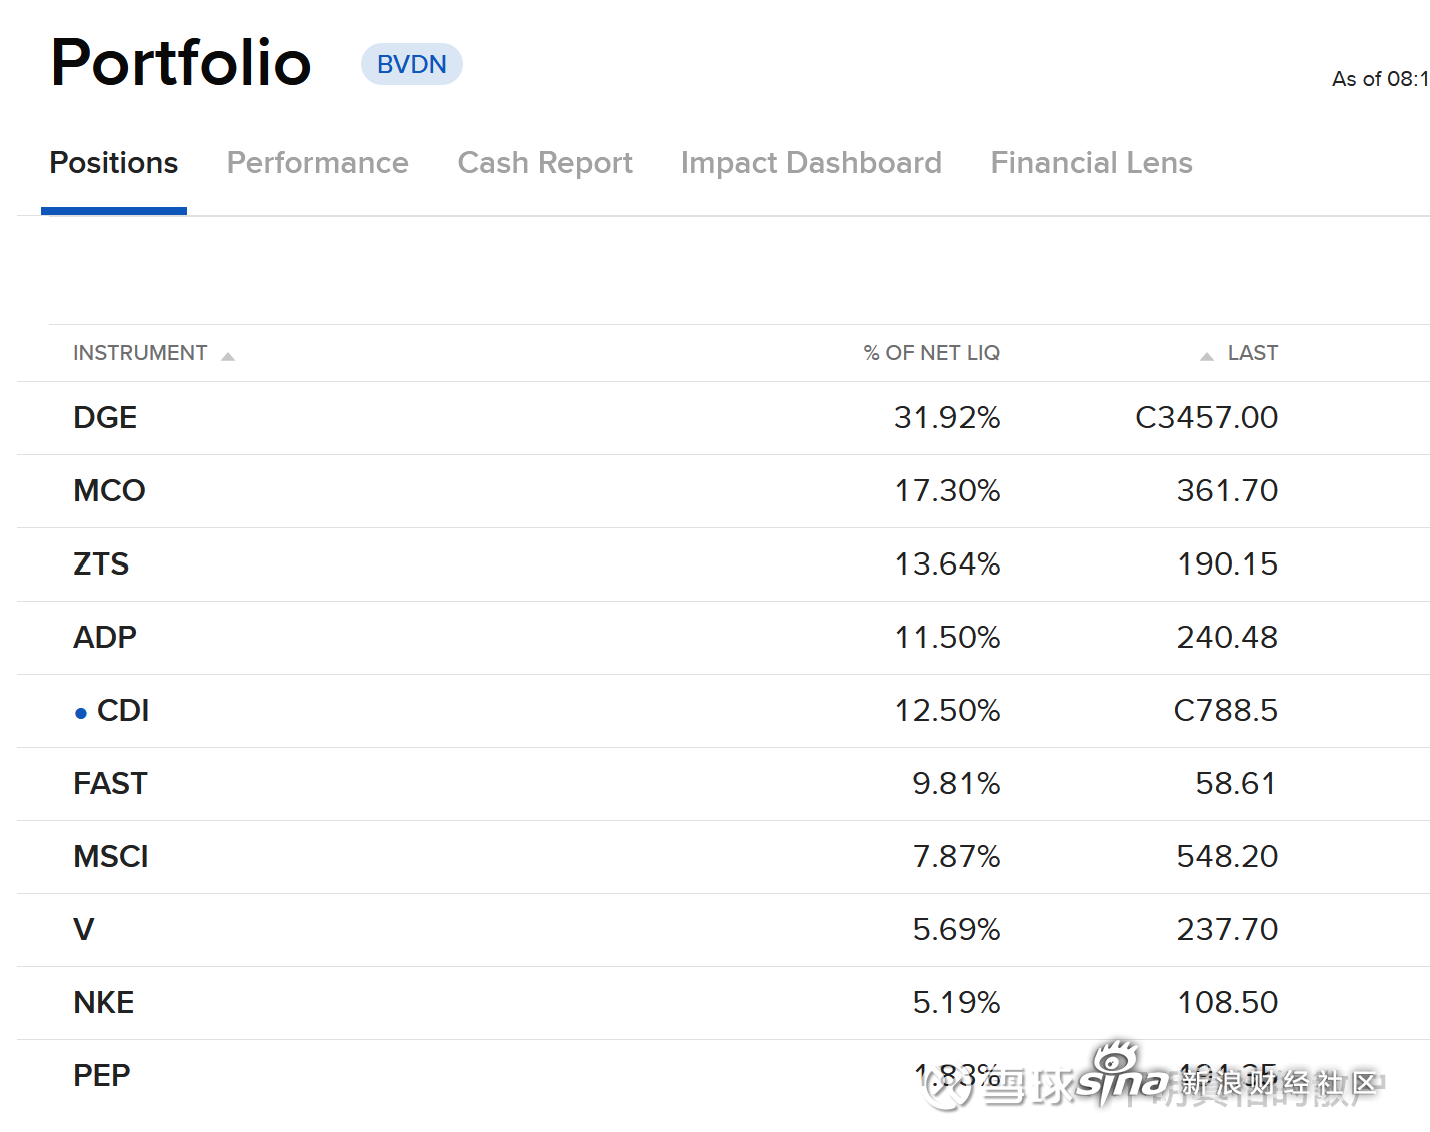
Task: Open the Cash Report tab
Action: coord(545,163)
